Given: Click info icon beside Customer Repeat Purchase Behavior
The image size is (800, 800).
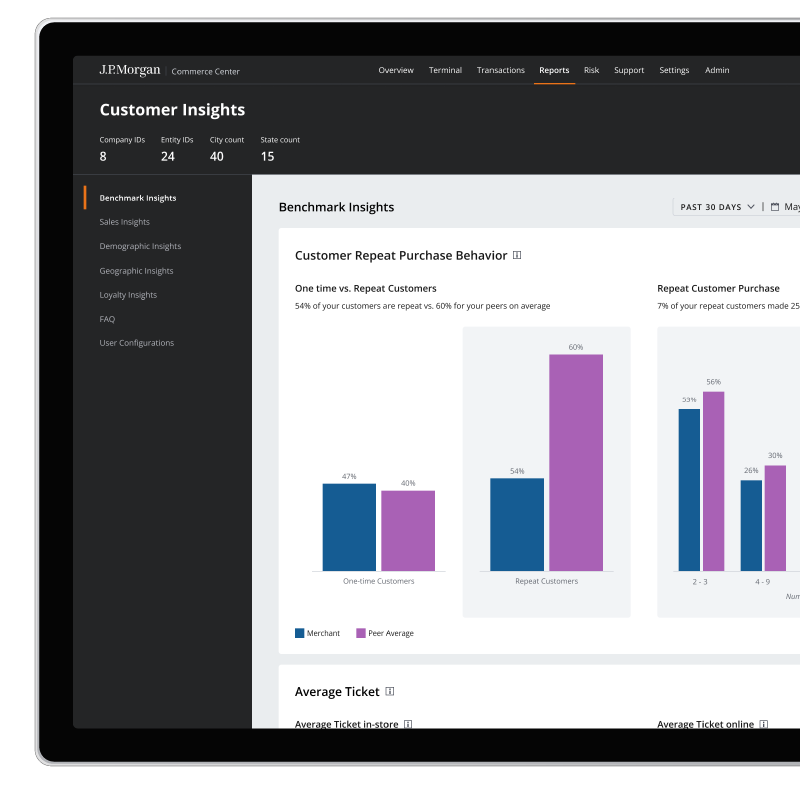Looking at the screenshot, I should (x=517, y=255).
